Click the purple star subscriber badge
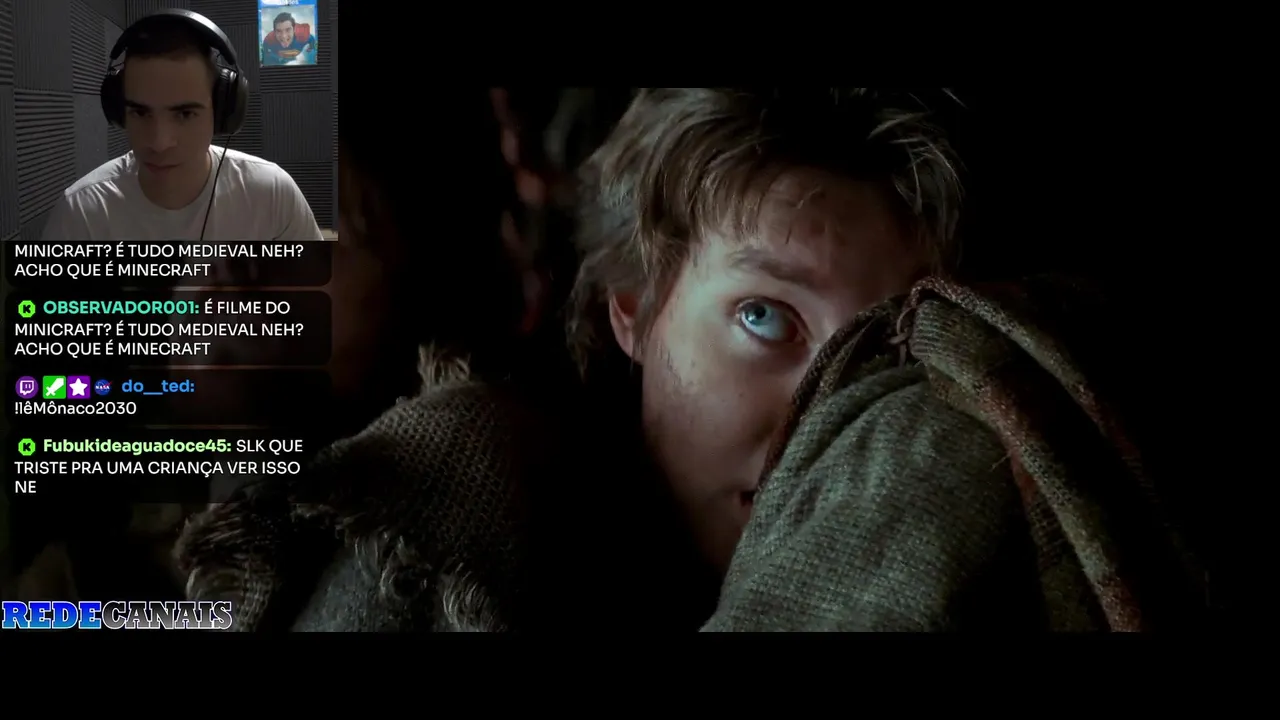Viewport: 1280px width, 720px height. [x=78, y=387]
